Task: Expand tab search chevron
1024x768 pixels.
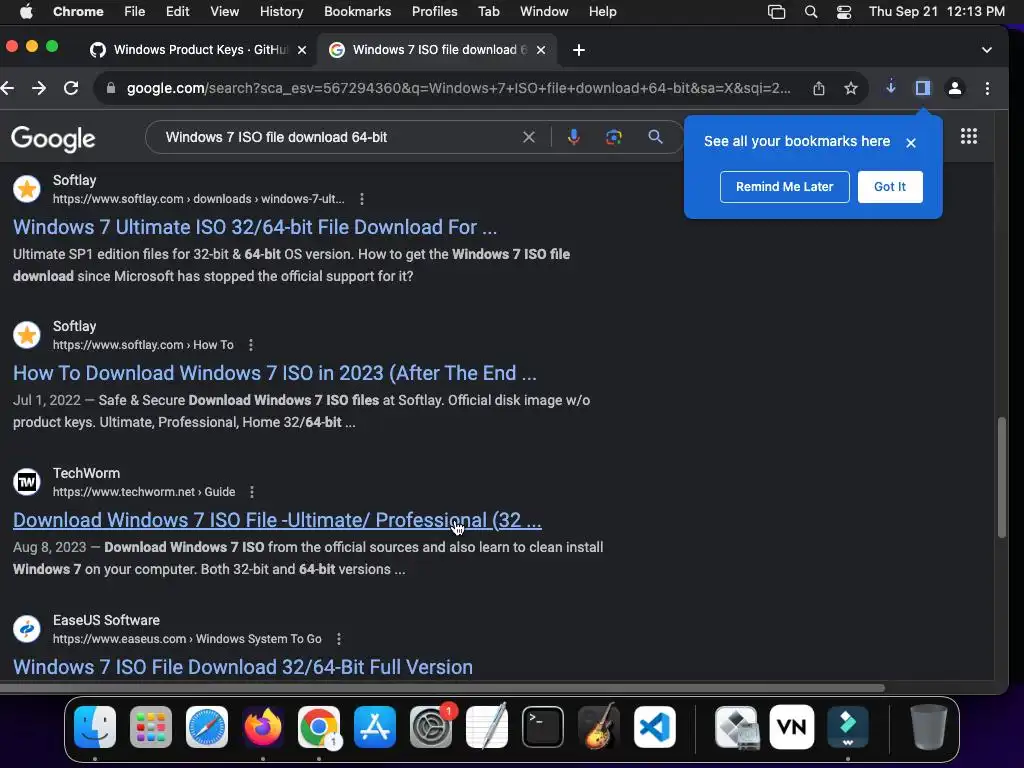Action: pyautogui.click(x=987, y=50)
